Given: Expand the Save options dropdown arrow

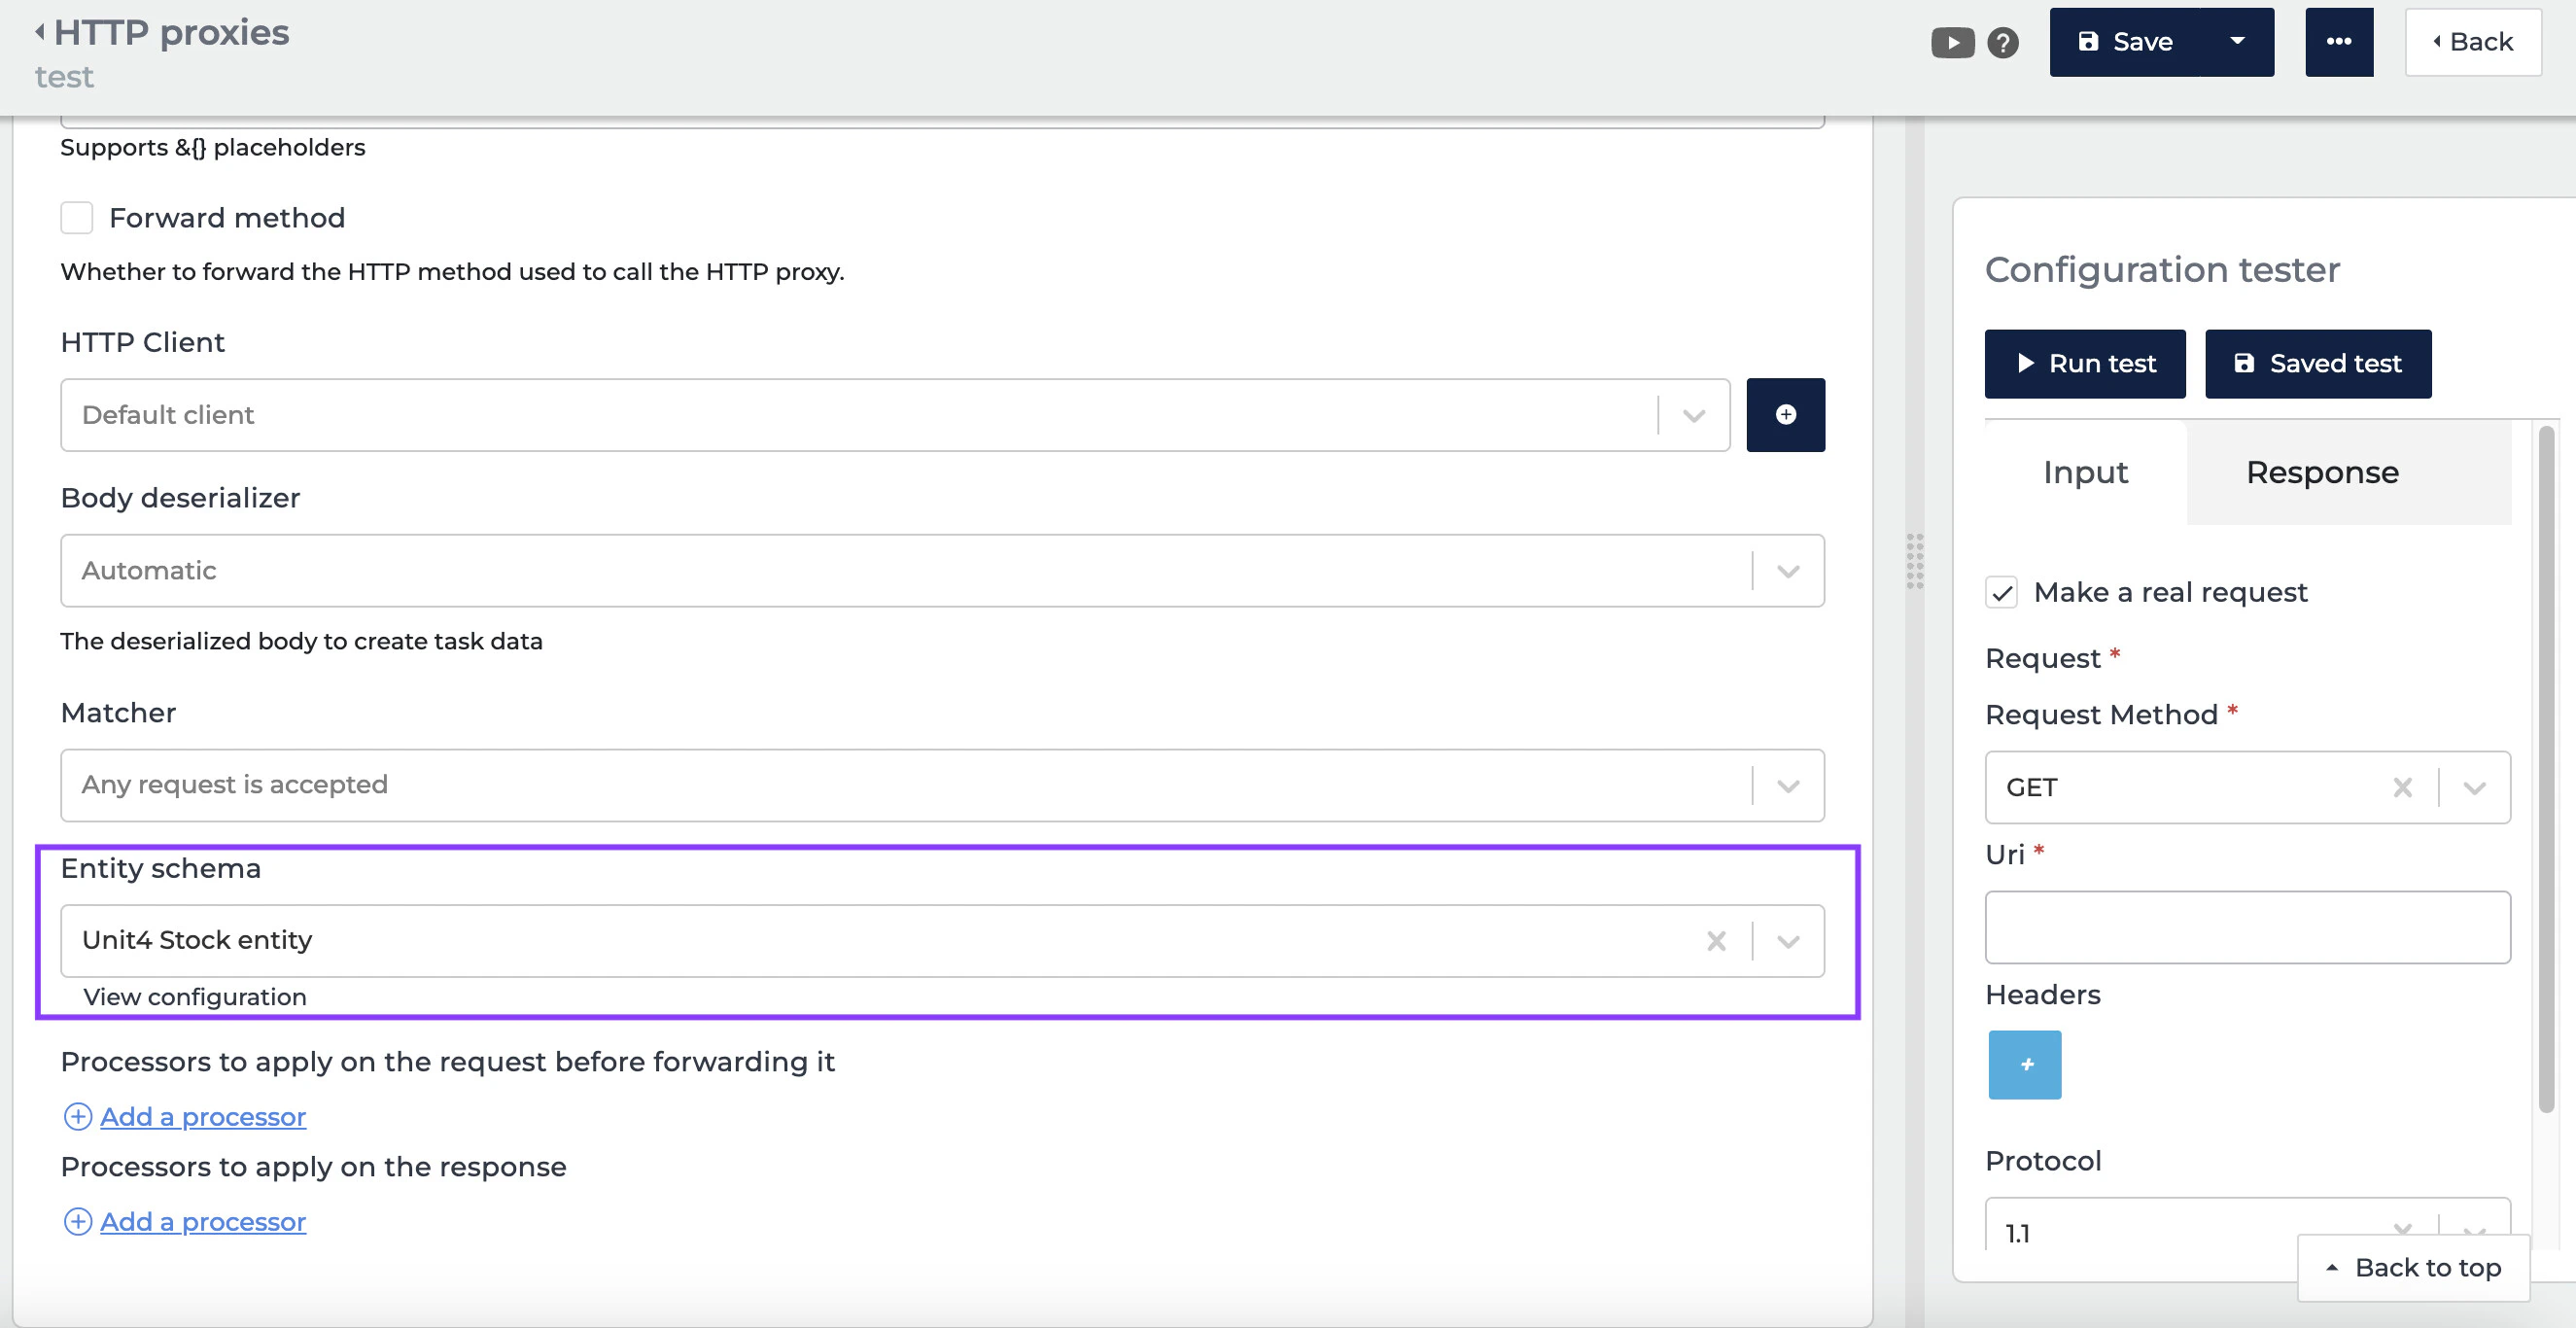Looking at the screenshot, I should (x=2238, y=42).
